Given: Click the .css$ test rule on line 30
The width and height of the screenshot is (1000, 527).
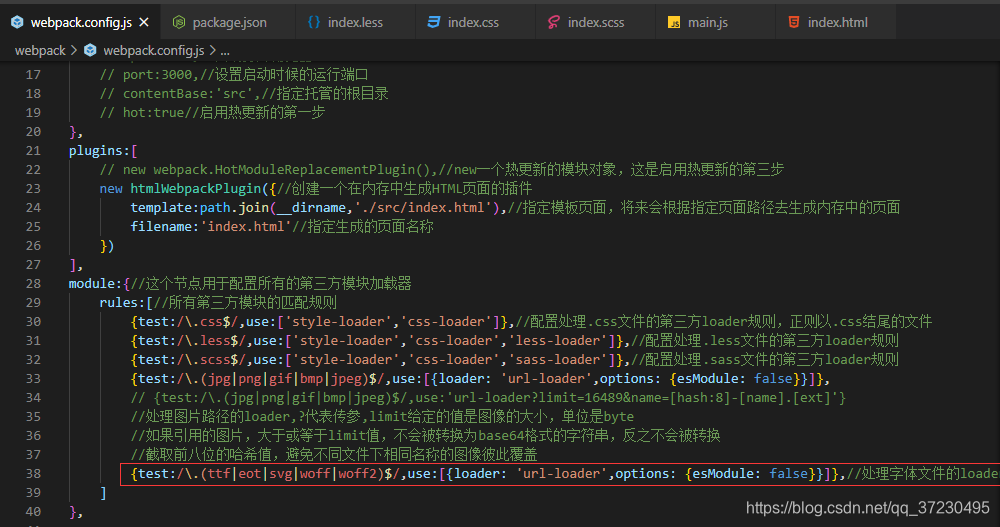Looking at the screenshot, I should 320,322.
